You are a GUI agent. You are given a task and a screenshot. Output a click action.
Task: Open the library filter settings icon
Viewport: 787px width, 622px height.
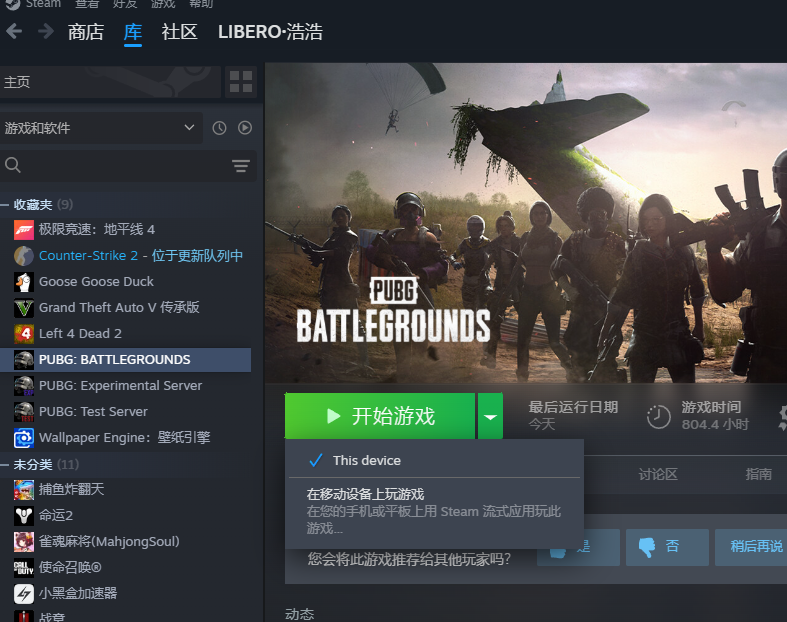tap(241, 166)
